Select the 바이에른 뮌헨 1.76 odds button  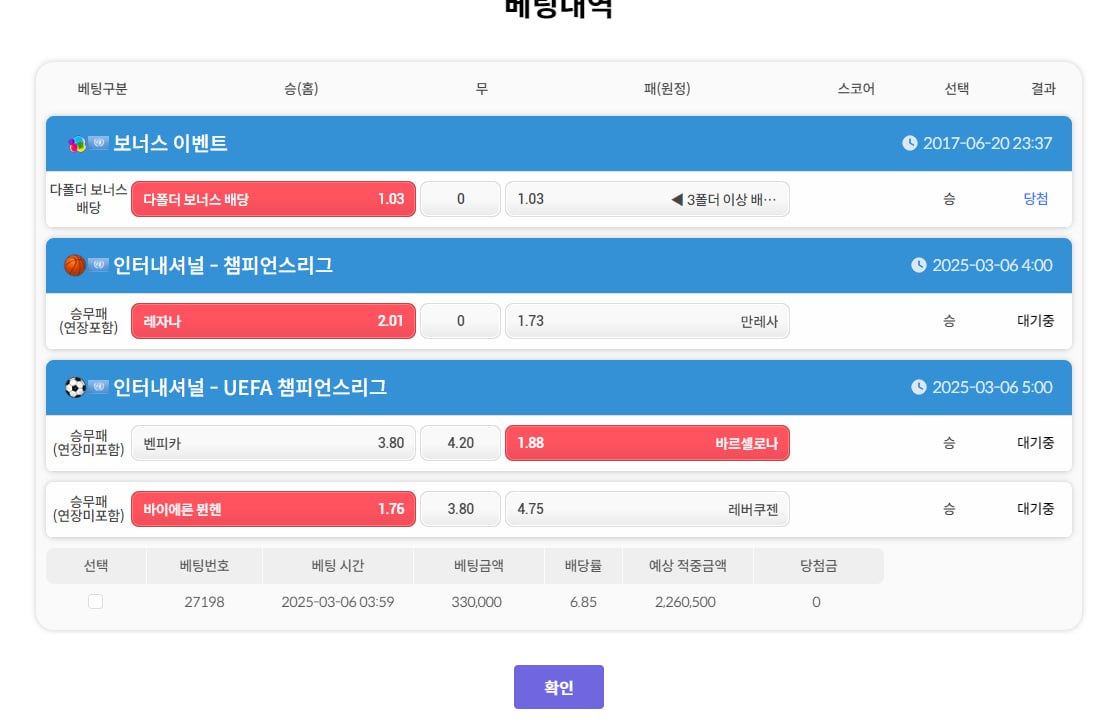coord(273,509)
